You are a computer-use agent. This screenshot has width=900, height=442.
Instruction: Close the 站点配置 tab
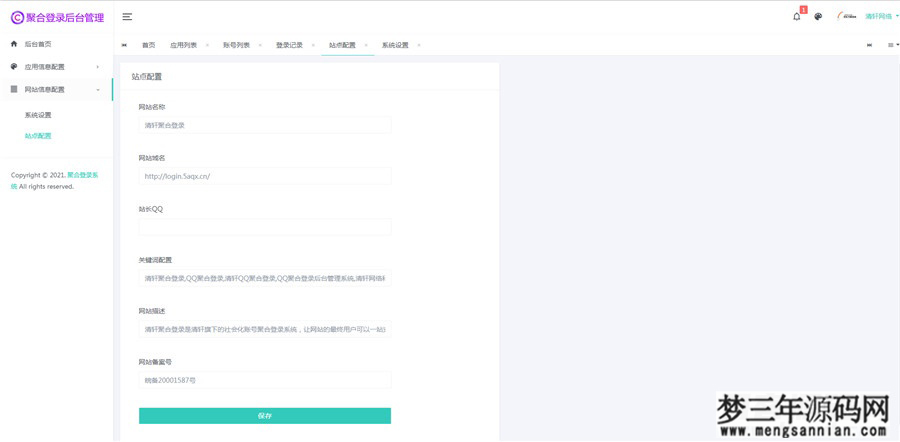point(366,45)
